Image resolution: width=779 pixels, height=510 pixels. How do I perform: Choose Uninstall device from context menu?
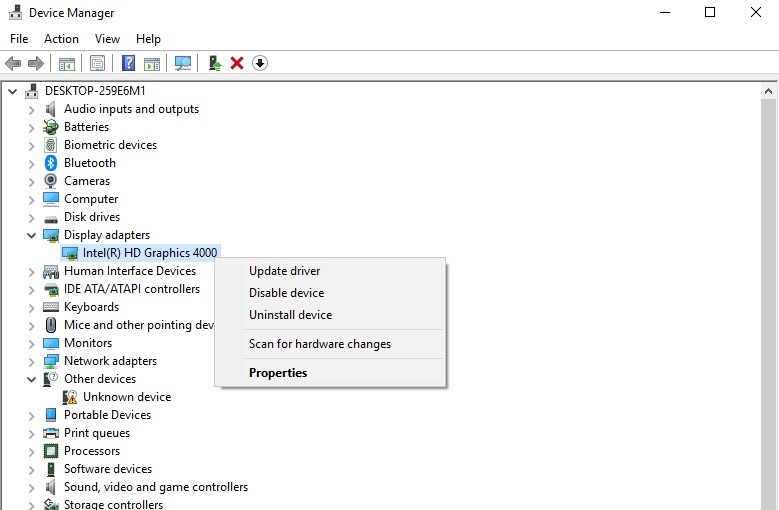(290, 315)
